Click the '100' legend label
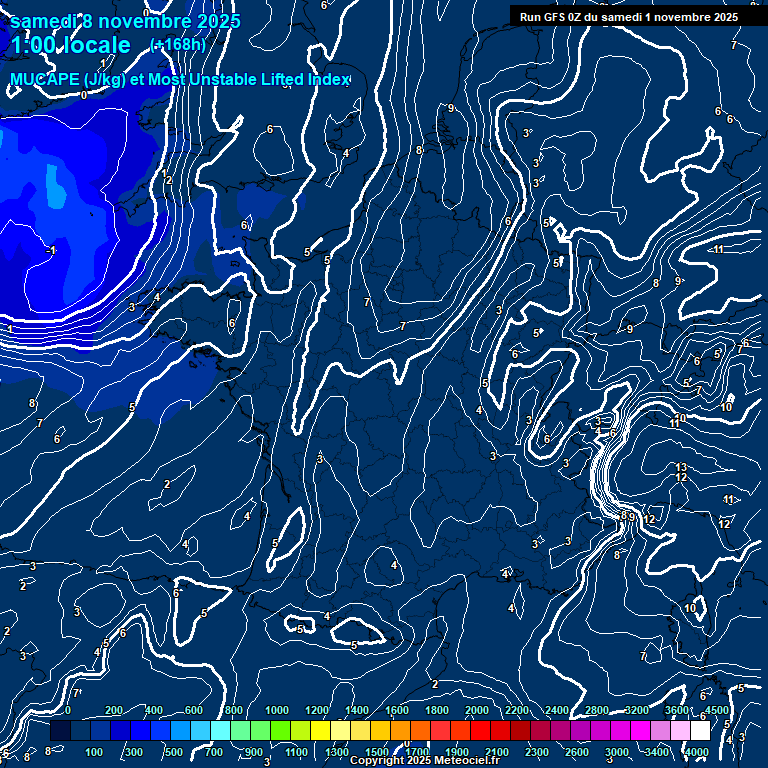Screen dimensions: 768x768 (94, 752)
